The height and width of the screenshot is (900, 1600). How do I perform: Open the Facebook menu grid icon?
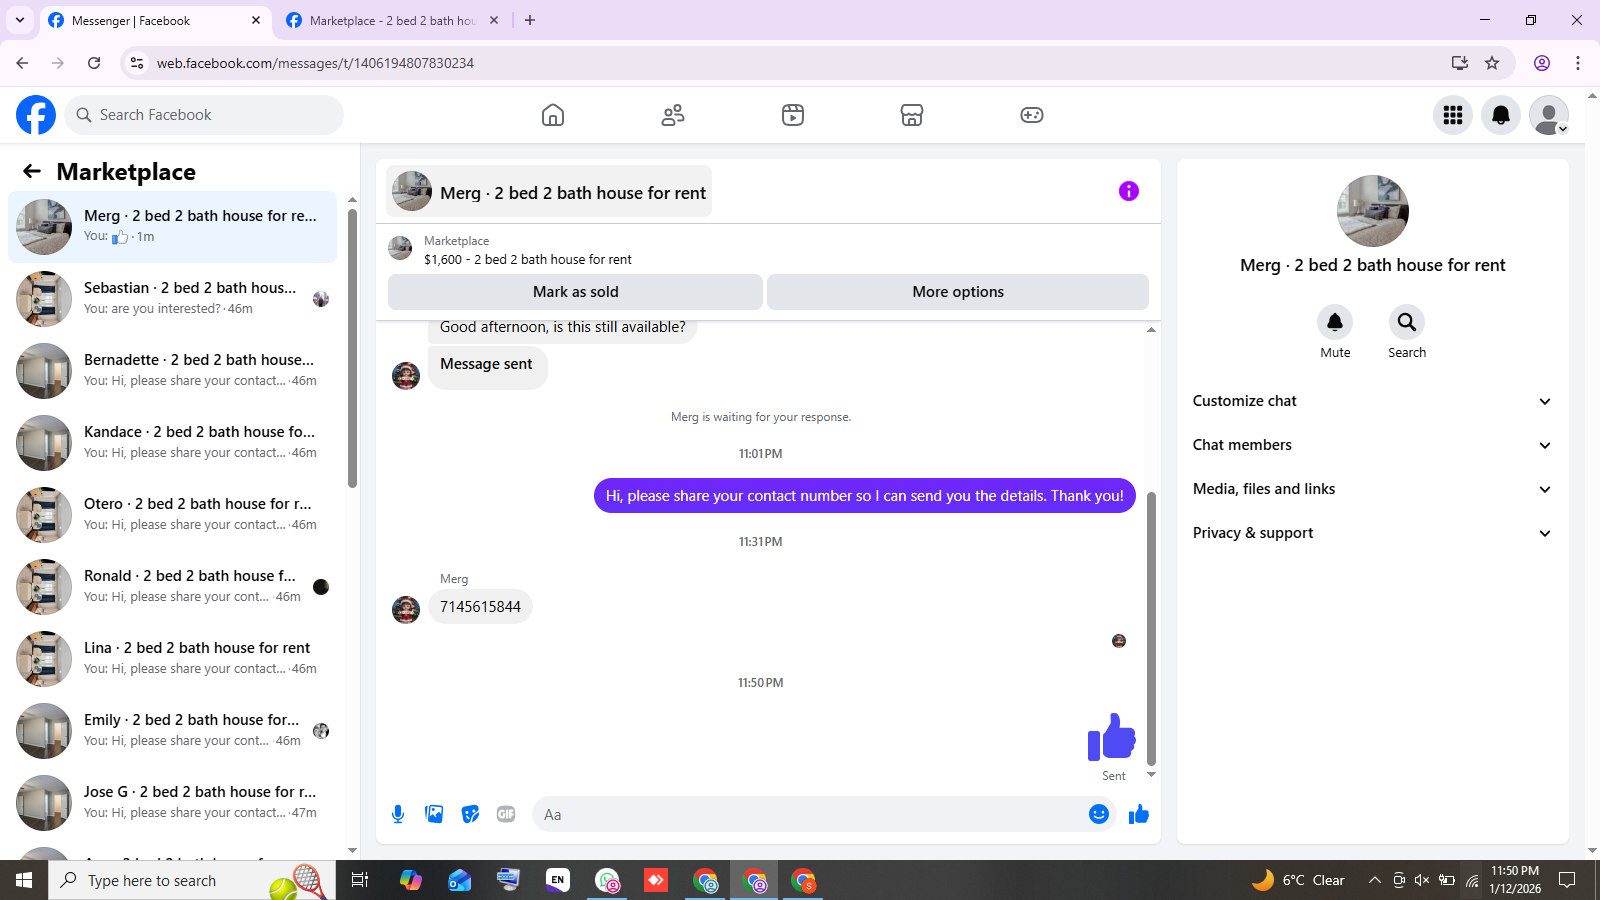pos(1453,115)
